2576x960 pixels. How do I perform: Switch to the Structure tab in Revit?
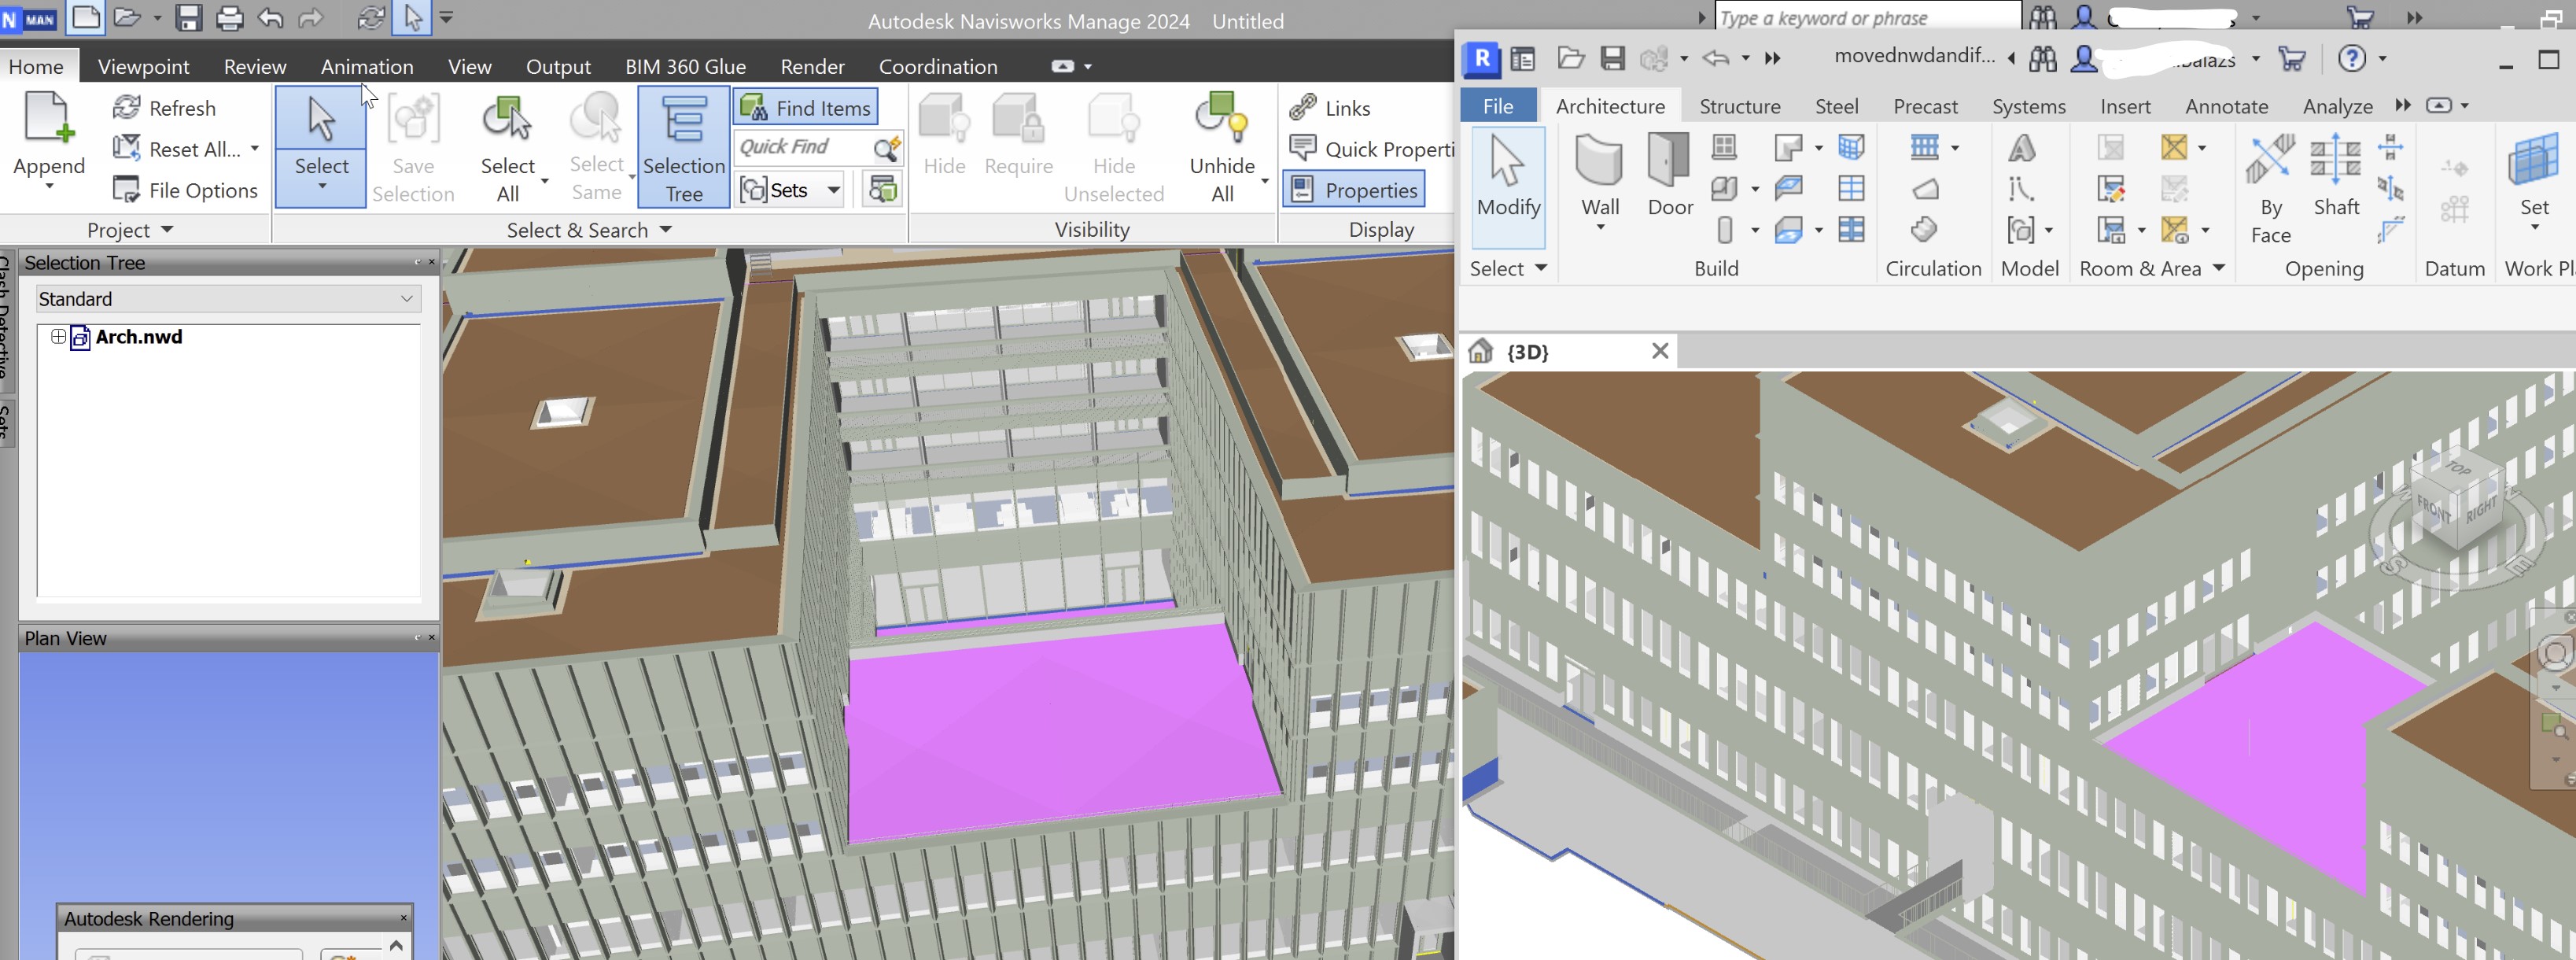pyautogui.click(x=1739, y=106)
